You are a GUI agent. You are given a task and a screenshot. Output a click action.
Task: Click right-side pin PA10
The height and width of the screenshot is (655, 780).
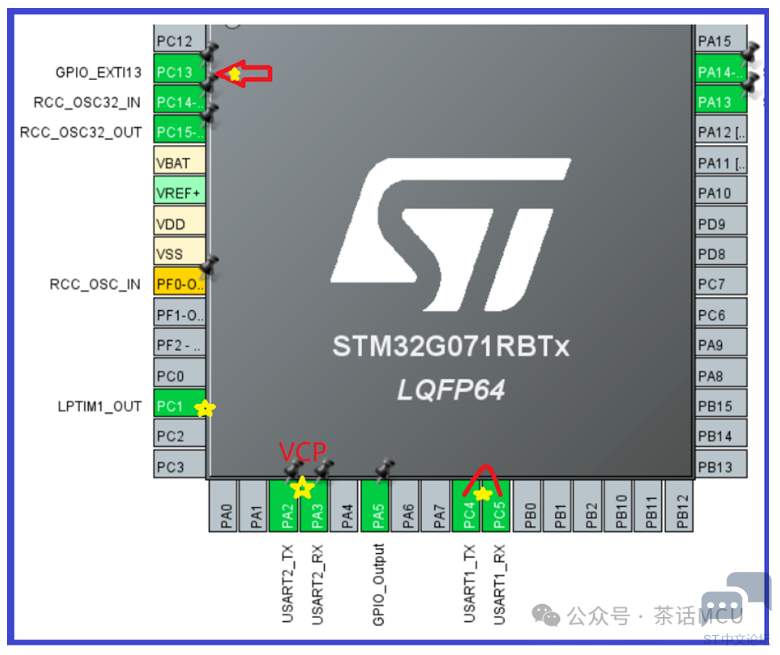(x=721, y=190)
